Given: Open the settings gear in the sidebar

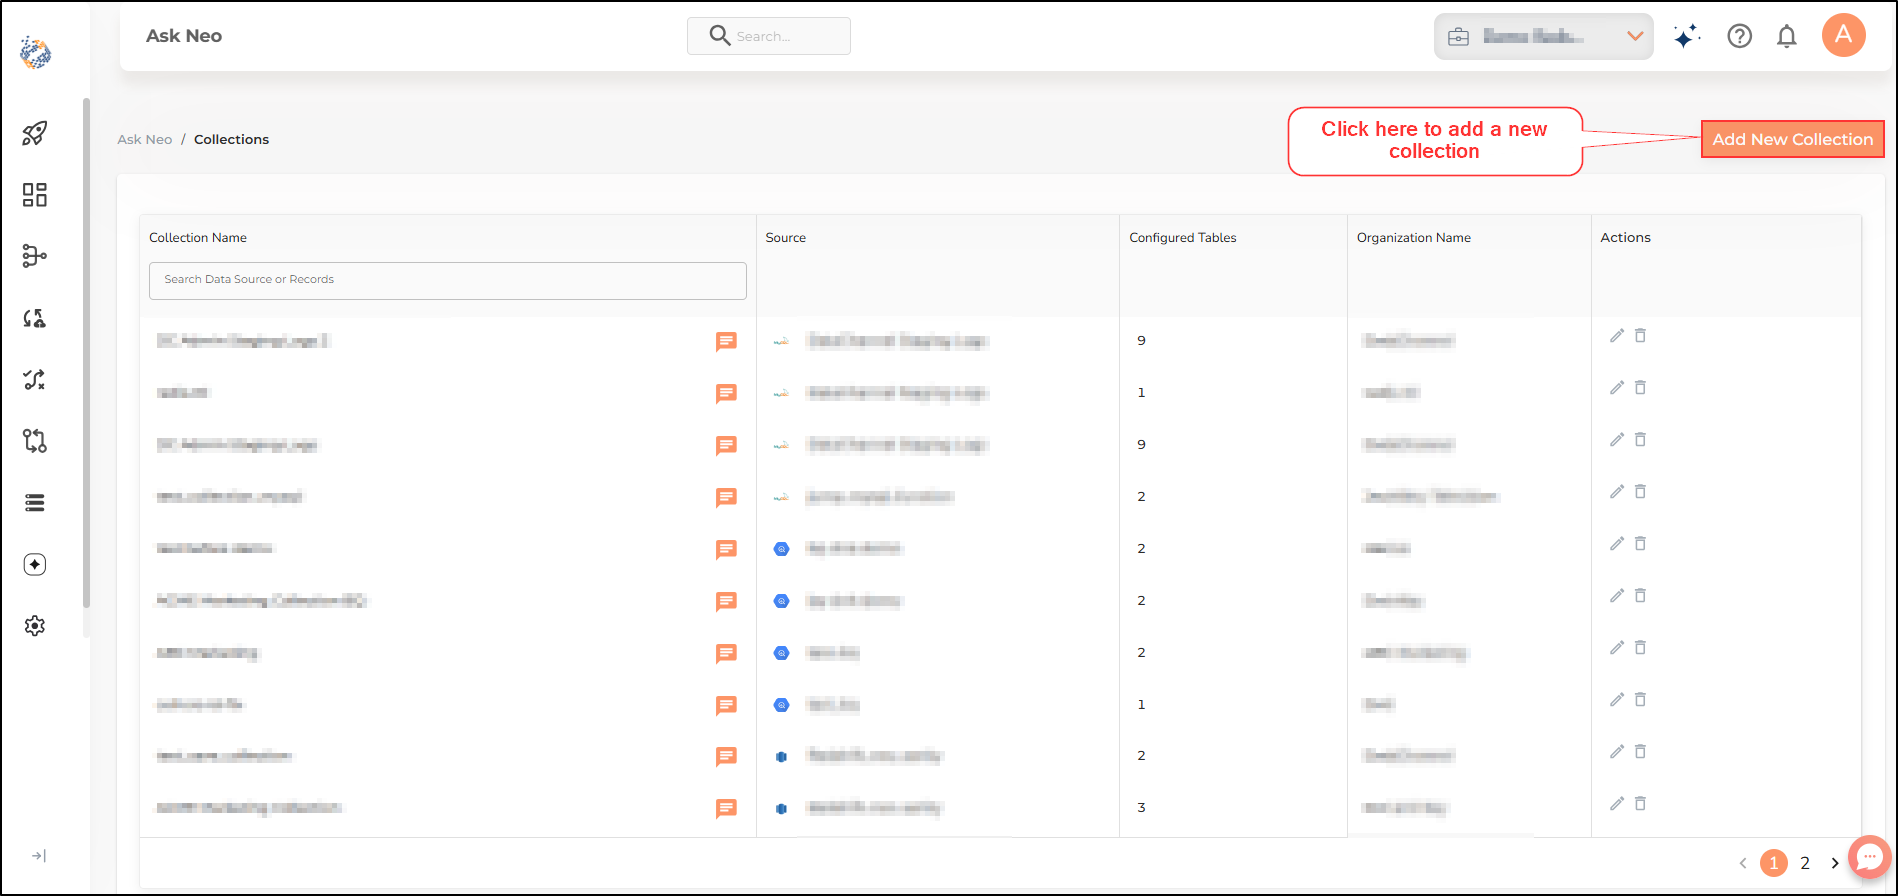Looking at the screenshot, I should click(x=35, y=626).
